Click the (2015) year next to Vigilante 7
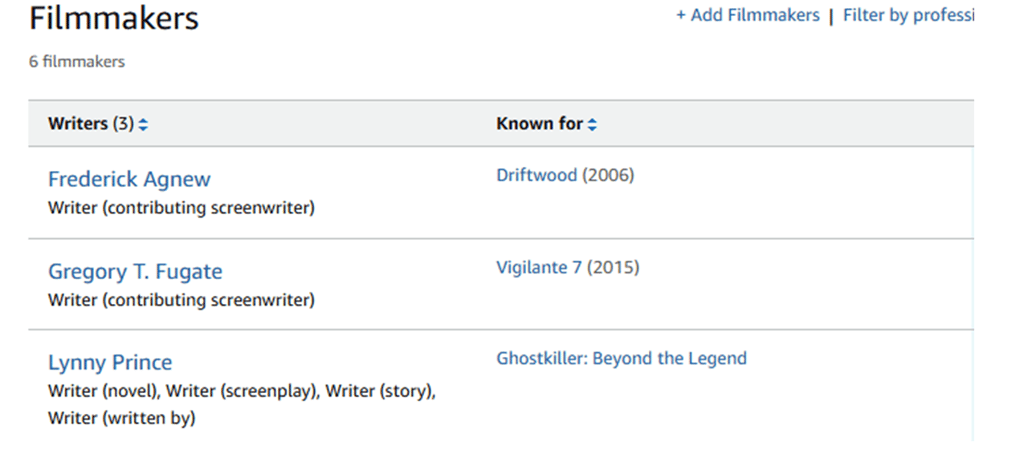The height and width of the screenshot is (454, 1024). (613, 267)
